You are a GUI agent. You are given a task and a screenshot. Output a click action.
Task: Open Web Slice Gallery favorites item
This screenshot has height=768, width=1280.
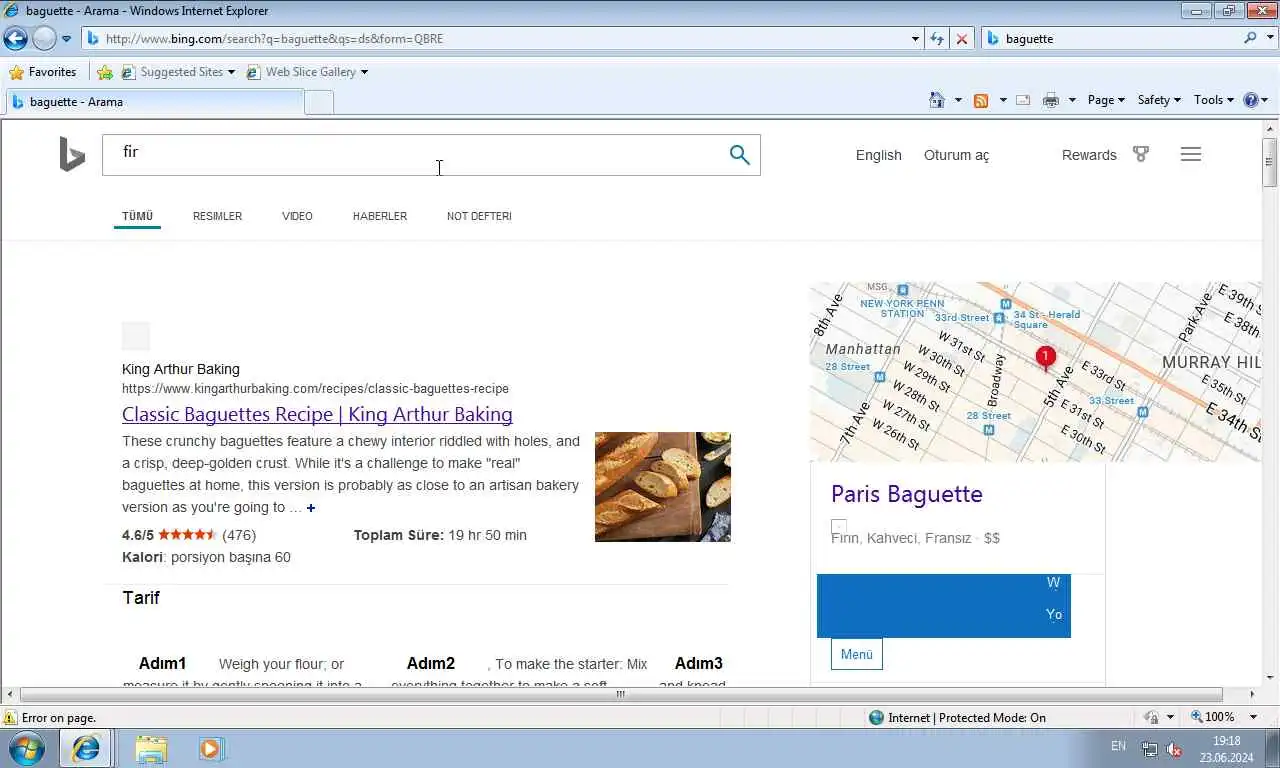coord(307,72)
